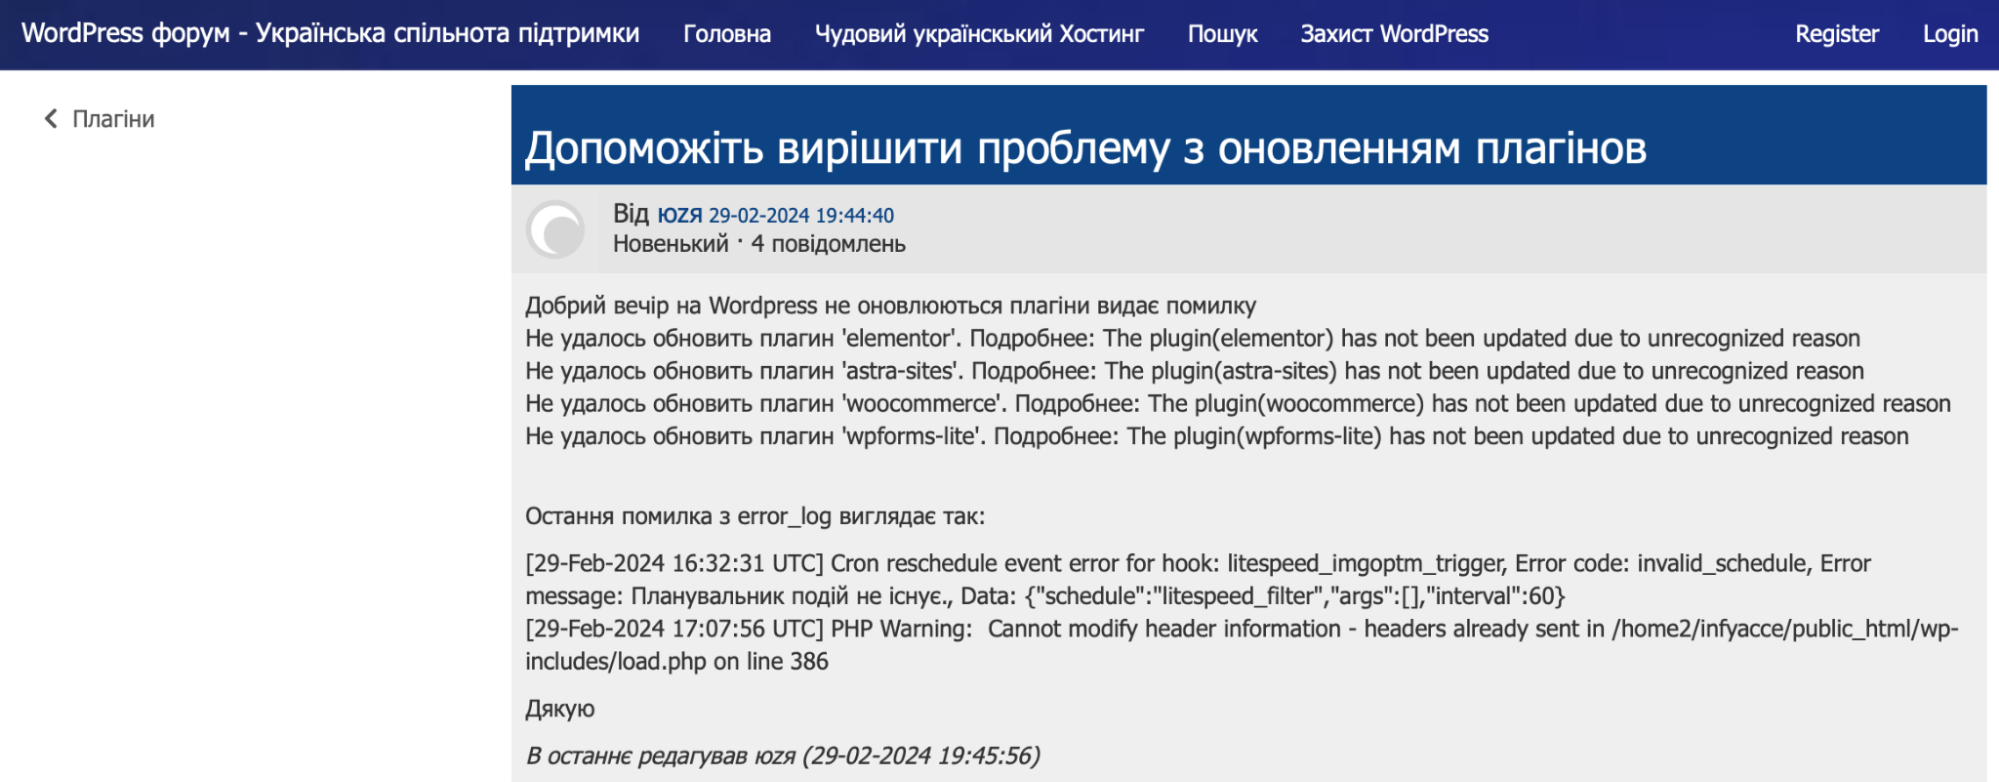
Task: Go to the Головна menu item
Action: pyautogui.click(x=727, y=34)
